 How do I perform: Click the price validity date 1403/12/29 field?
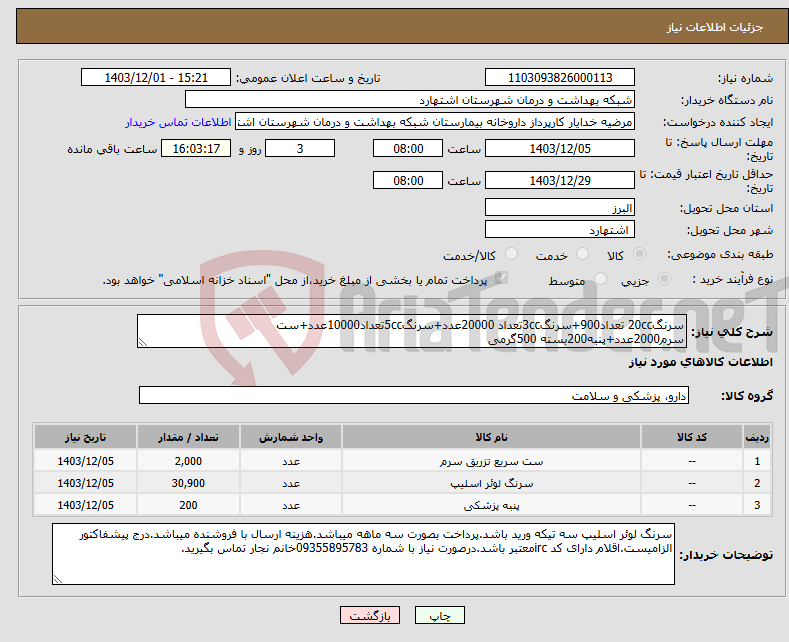point(560,180)
